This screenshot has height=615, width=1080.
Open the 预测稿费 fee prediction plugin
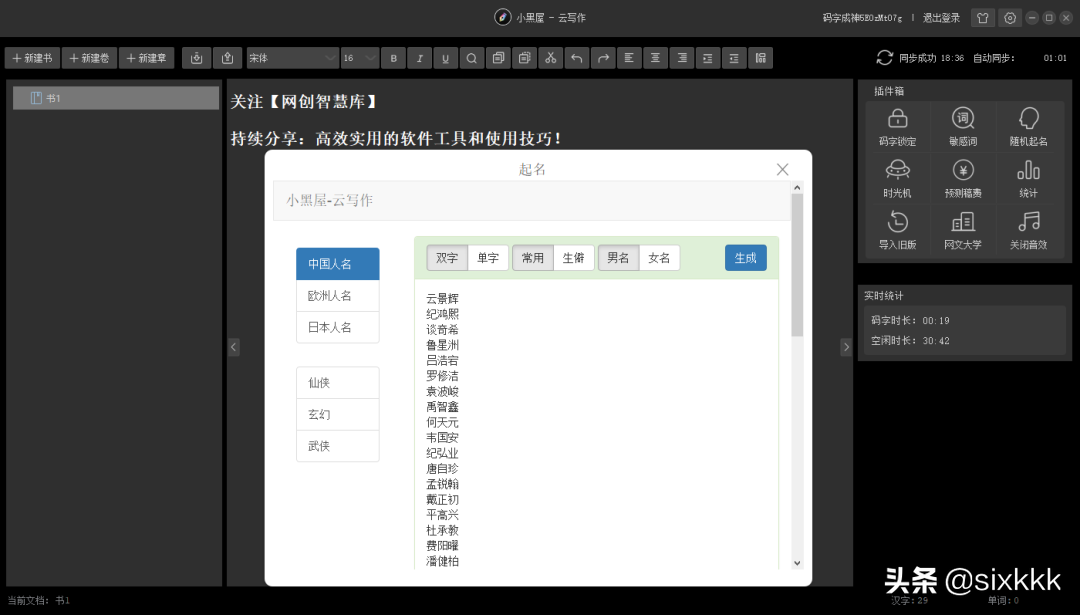[x=963, y=178]
